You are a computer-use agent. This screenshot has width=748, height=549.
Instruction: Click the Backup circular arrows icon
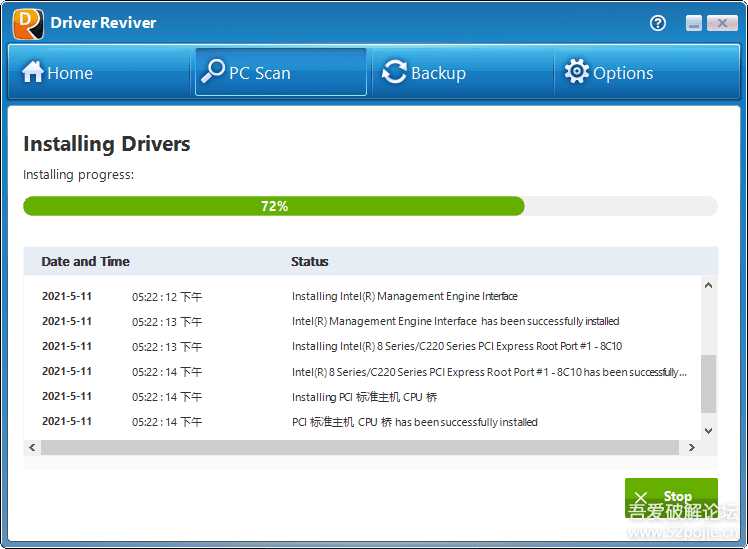point(394,72)
